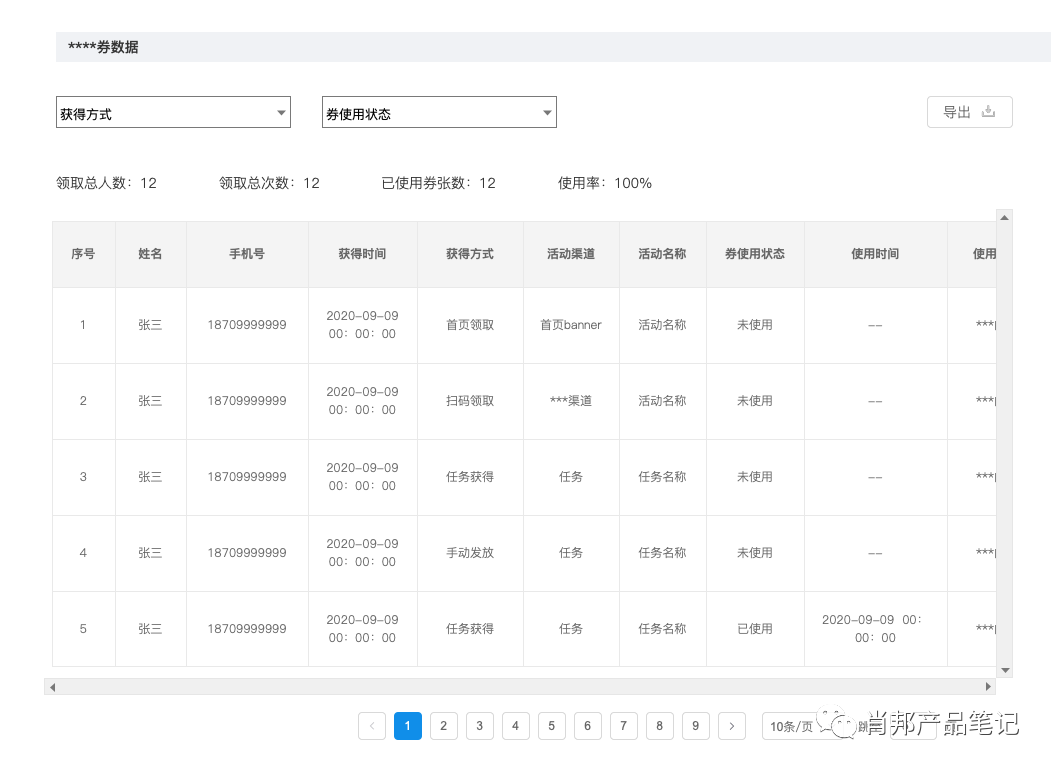Viewport: 1054px width, 770px height.
Task: Click the 领取总人数: 12 statistic
Action: (x=106, y=183)
